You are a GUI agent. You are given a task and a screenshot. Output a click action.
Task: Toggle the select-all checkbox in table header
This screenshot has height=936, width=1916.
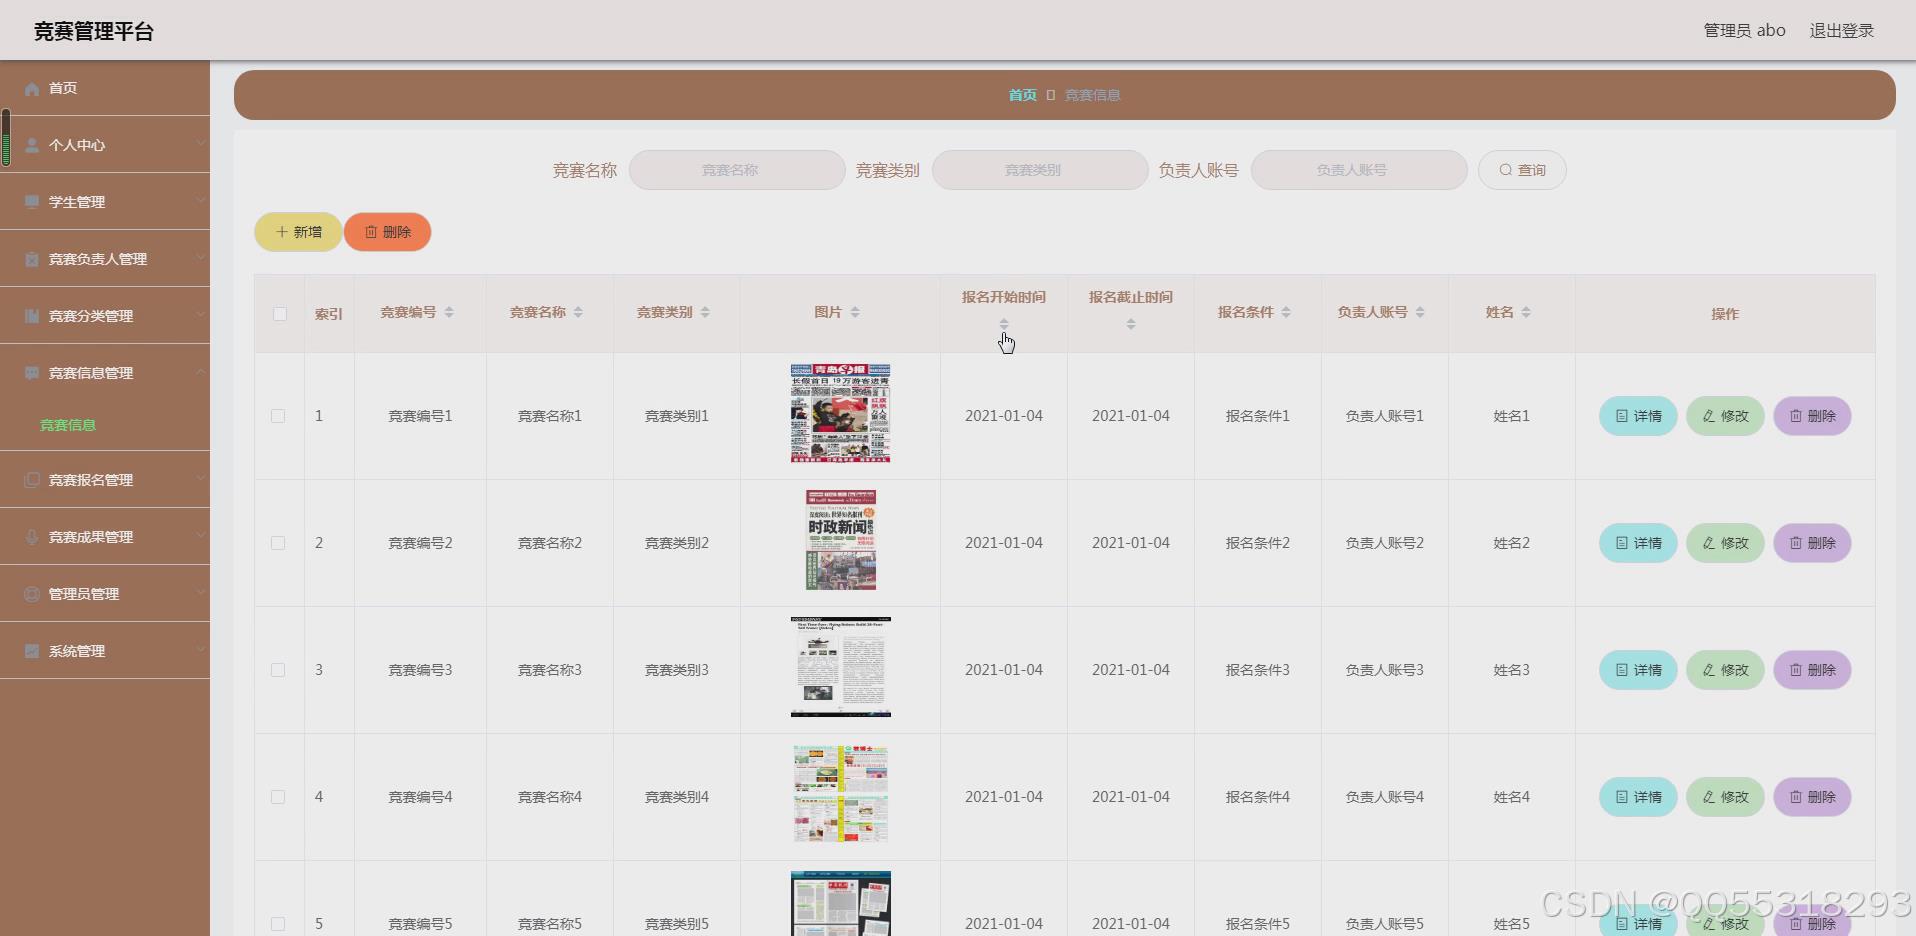280,314
